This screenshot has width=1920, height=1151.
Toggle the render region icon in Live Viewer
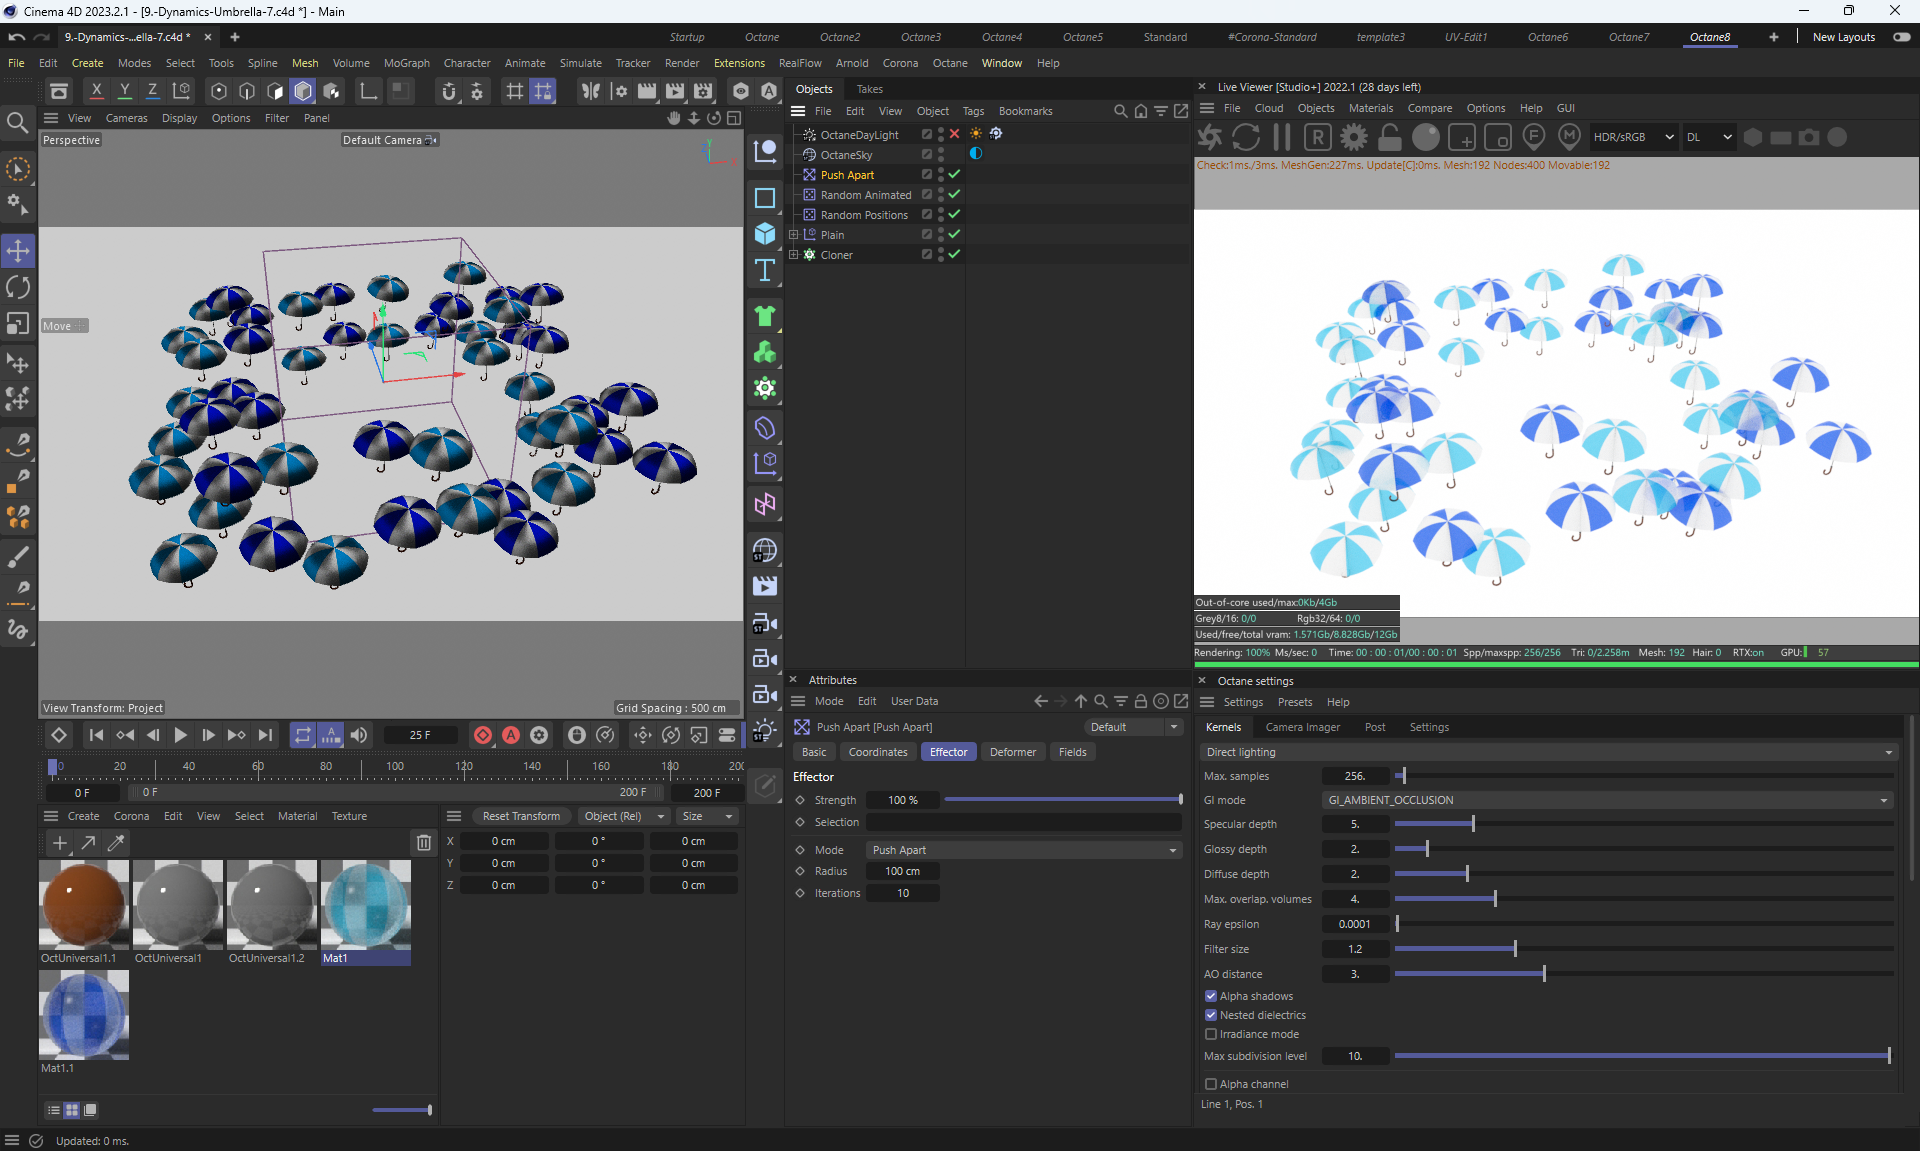tap(1318, 137)
